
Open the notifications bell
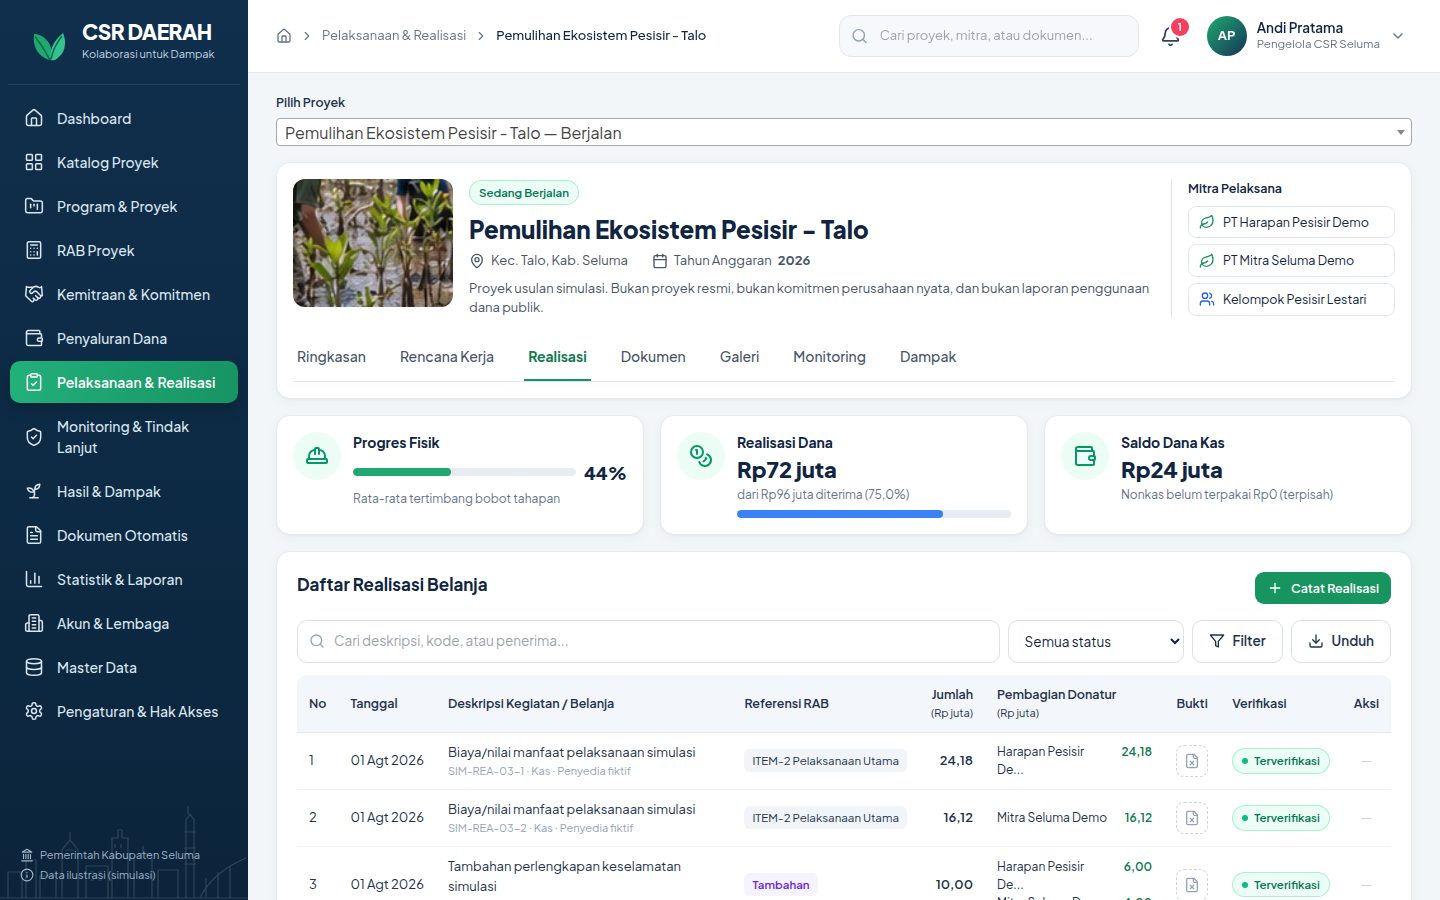[1170, 36]
